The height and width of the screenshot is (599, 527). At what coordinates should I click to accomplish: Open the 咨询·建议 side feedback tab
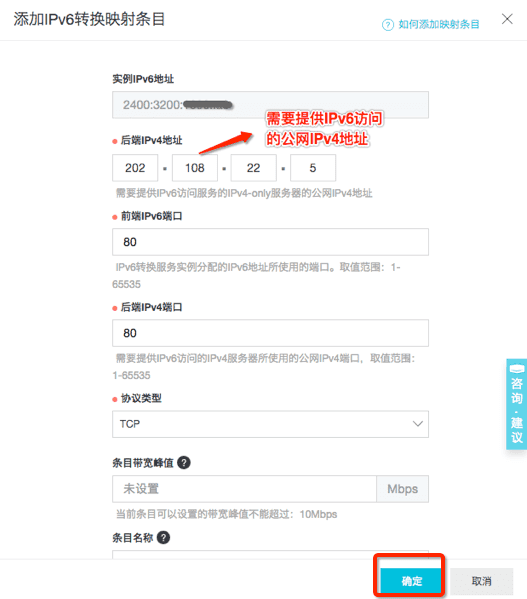517,404
